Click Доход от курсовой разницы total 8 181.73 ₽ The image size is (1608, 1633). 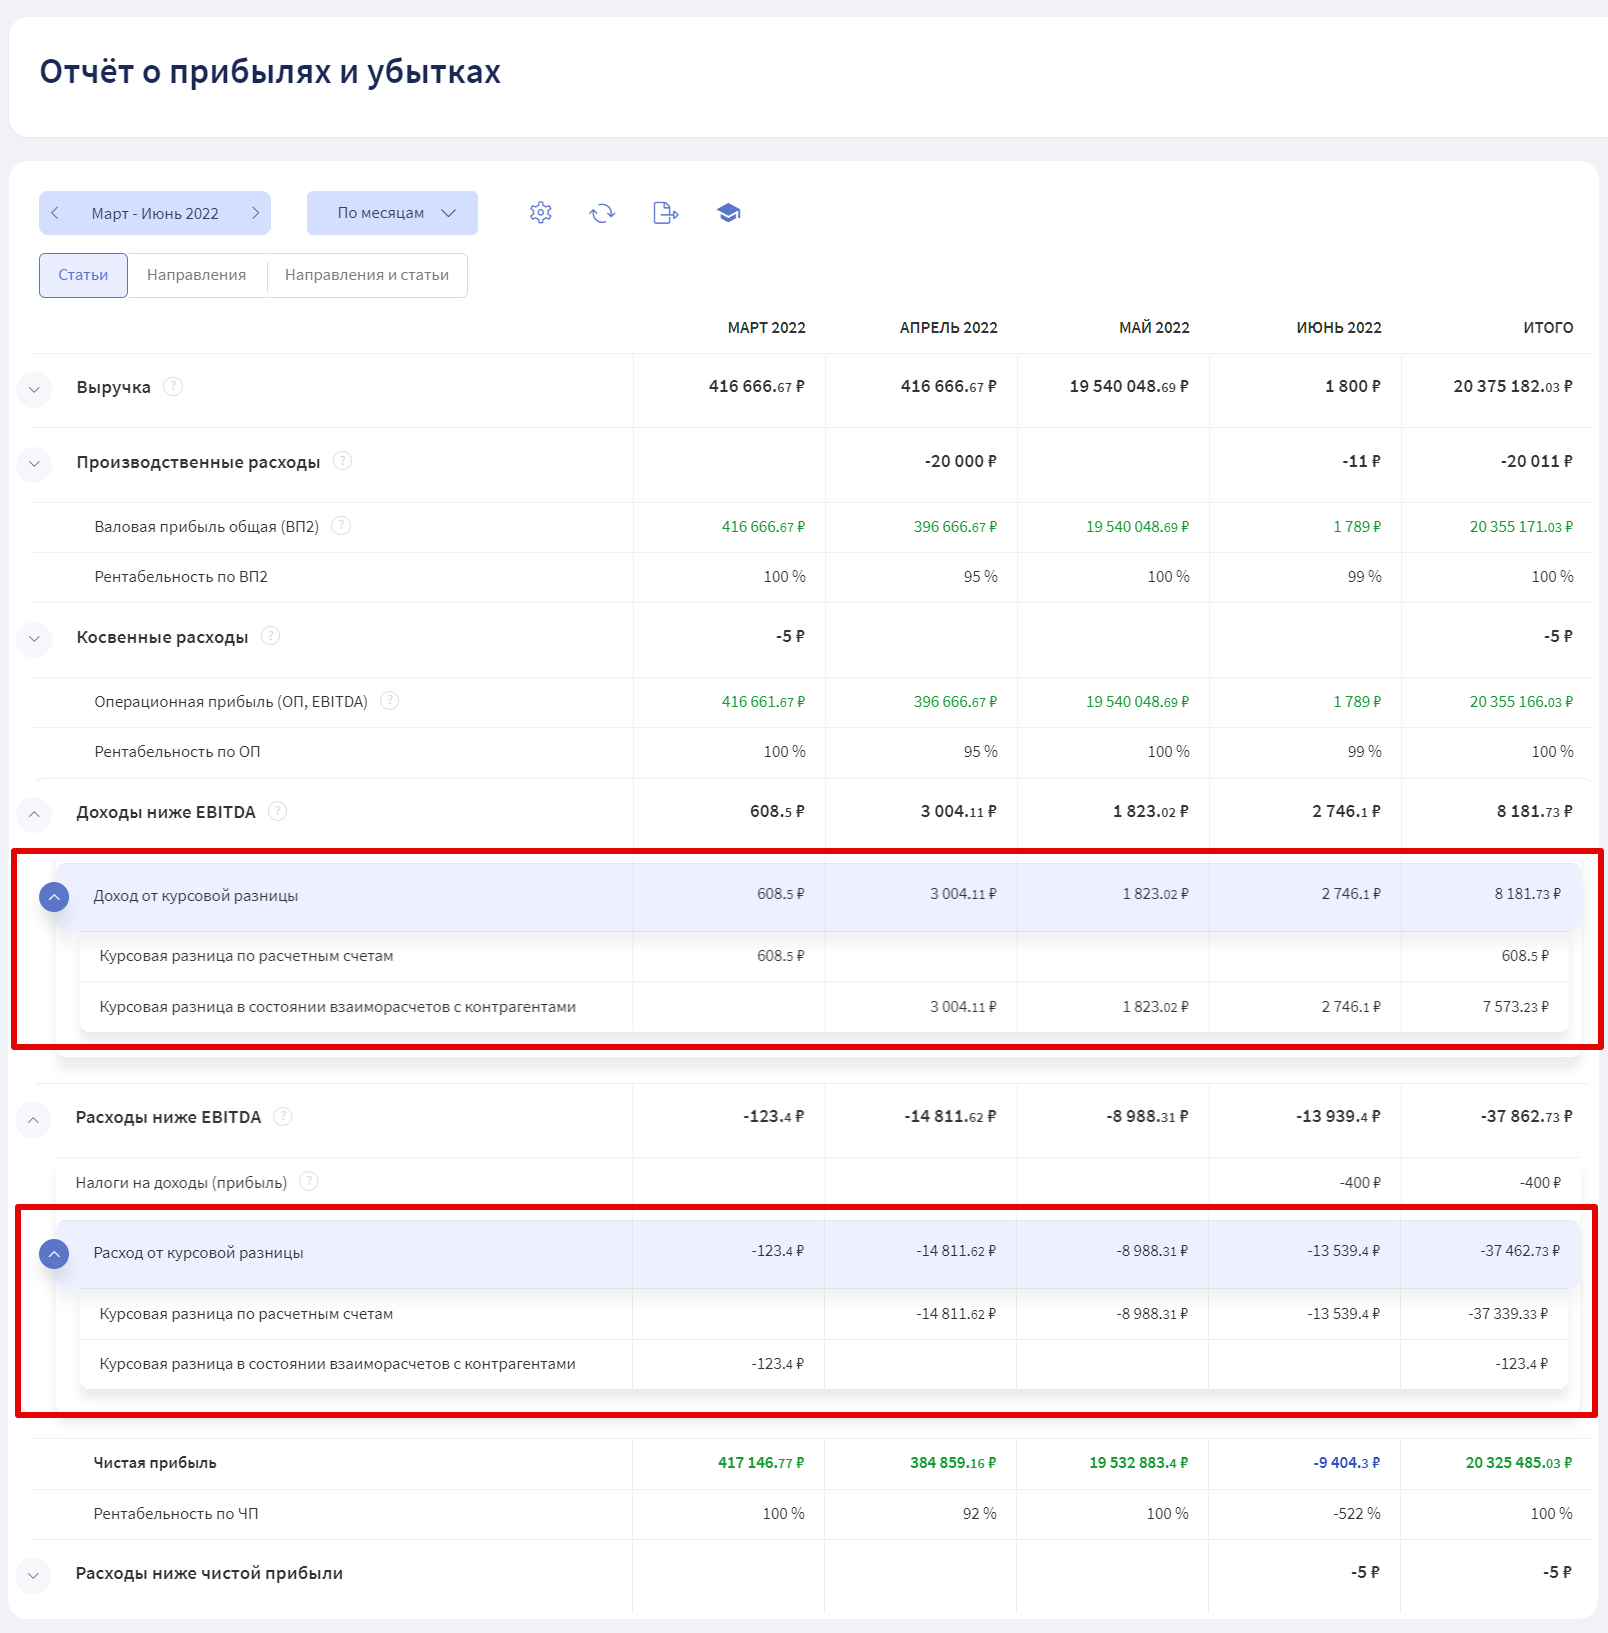[x=1527, y=894]
